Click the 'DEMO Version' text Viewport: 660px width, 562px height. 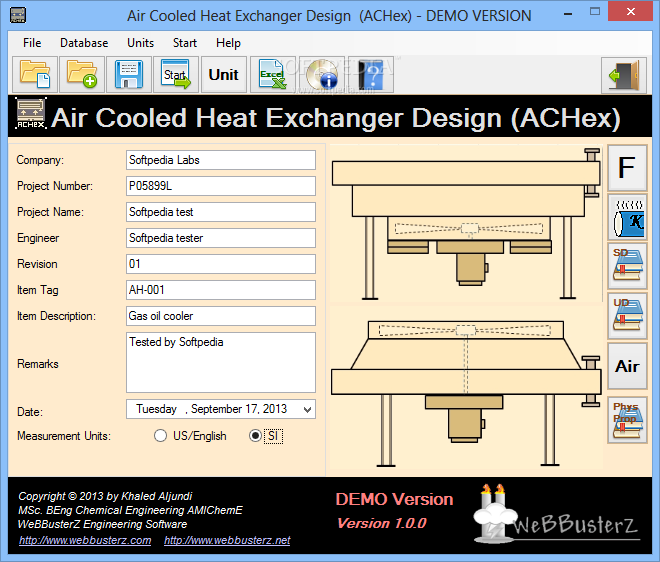pyautogui.click(x=394, y=499)
